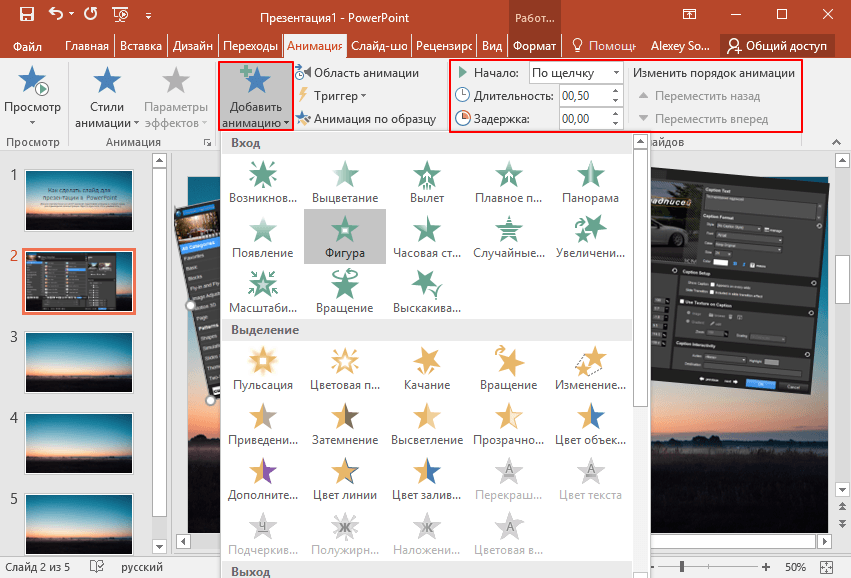Screen dimensions: 851x578
Task: Expand the Триггер dropdown menu
Action: [333, 96]
